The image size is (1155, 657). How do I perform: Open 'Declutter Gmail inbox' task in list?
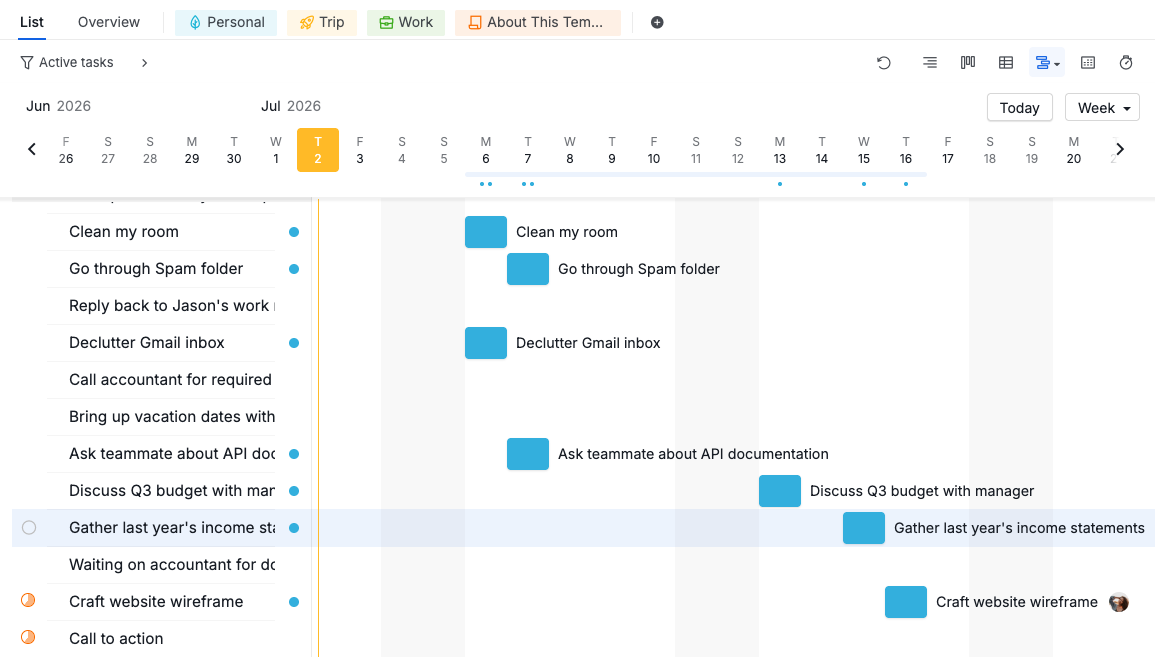pyautogui.click(x=147, y=342)
